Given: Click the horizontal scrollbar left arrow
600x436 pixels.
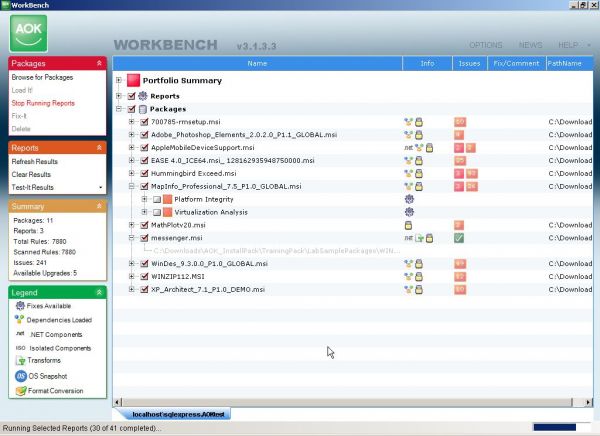Looking at the screenshot, I should [117, 402].
